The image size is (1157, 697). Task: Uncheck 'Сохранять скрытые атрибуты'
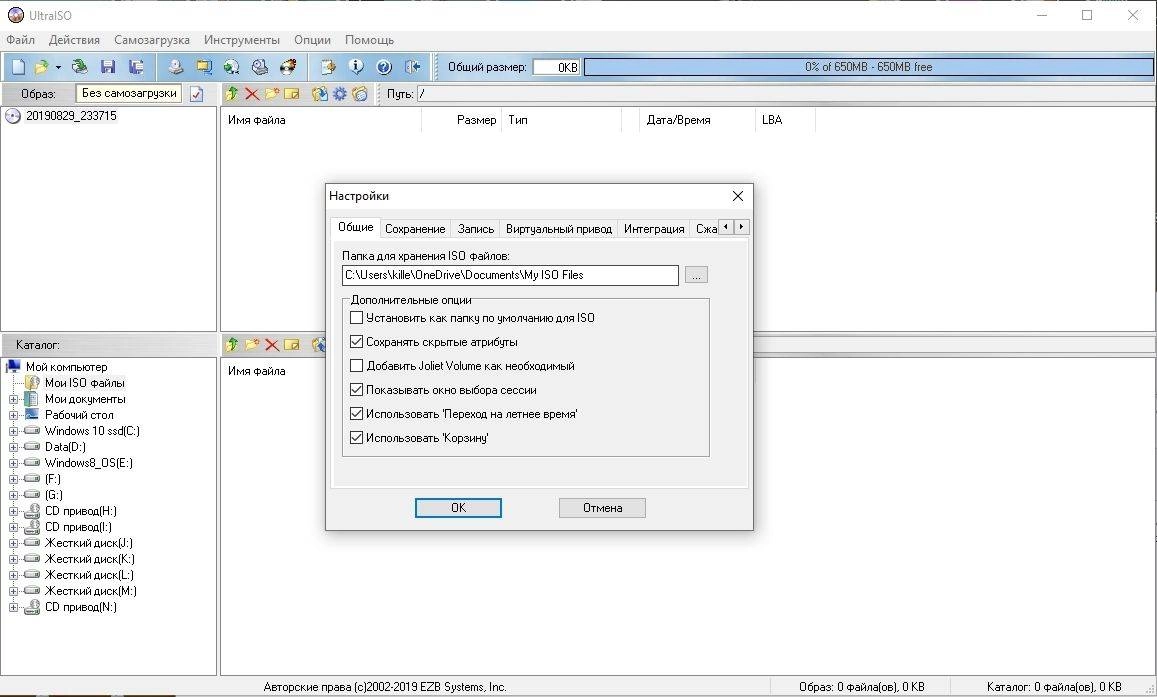[356, 341]
